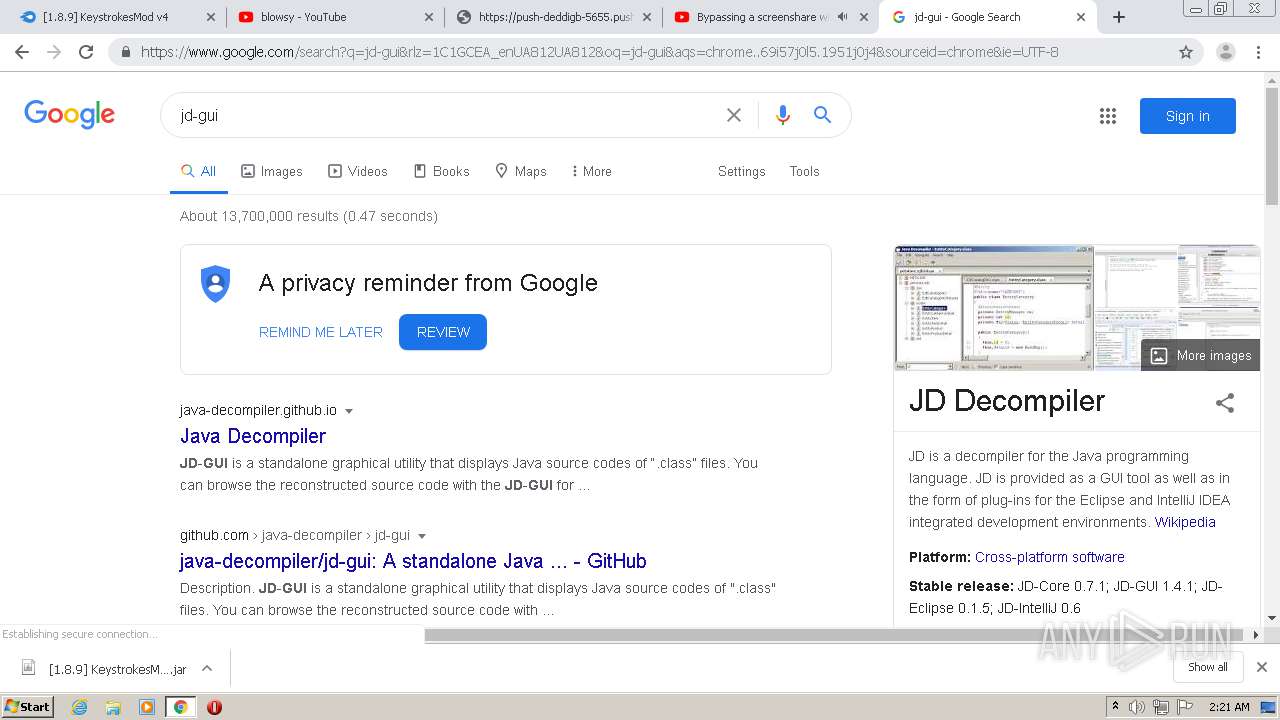Open the Wikipedia link
Screen dimensions: 1280x720
point(1185,522)
